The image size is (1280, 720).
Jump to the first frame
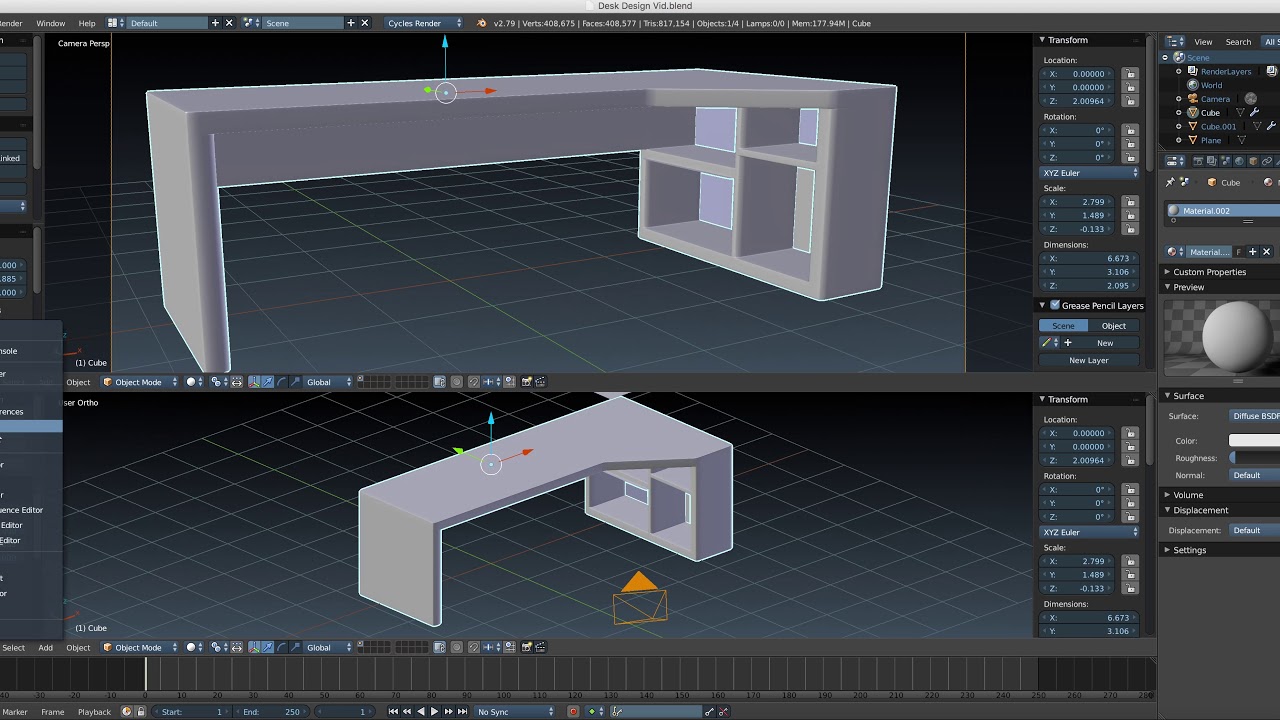[x=393, y=712]
